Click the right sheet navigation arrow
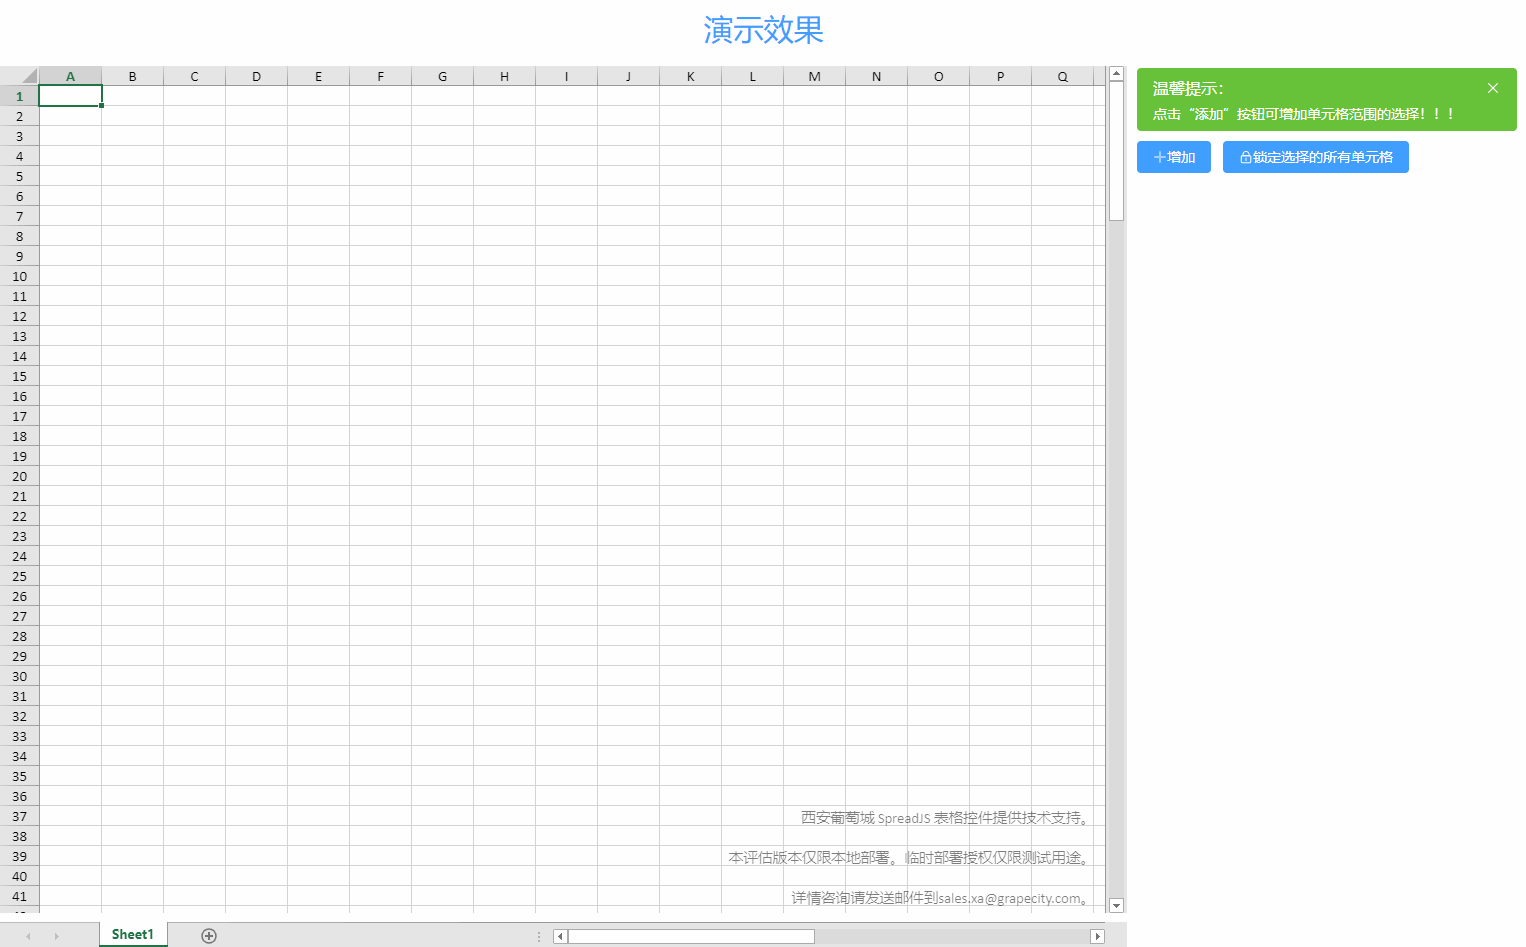Screen dimensions: 1526x947 [57, 935]
